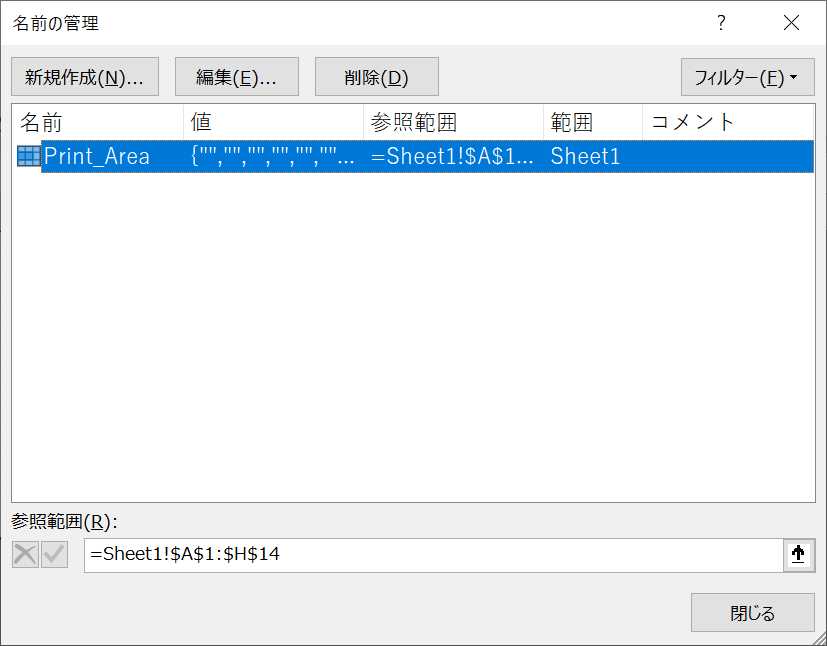Select the Print_Area name entry
The height and width of the screenshot is (646, 827).
tap(97, 156)
